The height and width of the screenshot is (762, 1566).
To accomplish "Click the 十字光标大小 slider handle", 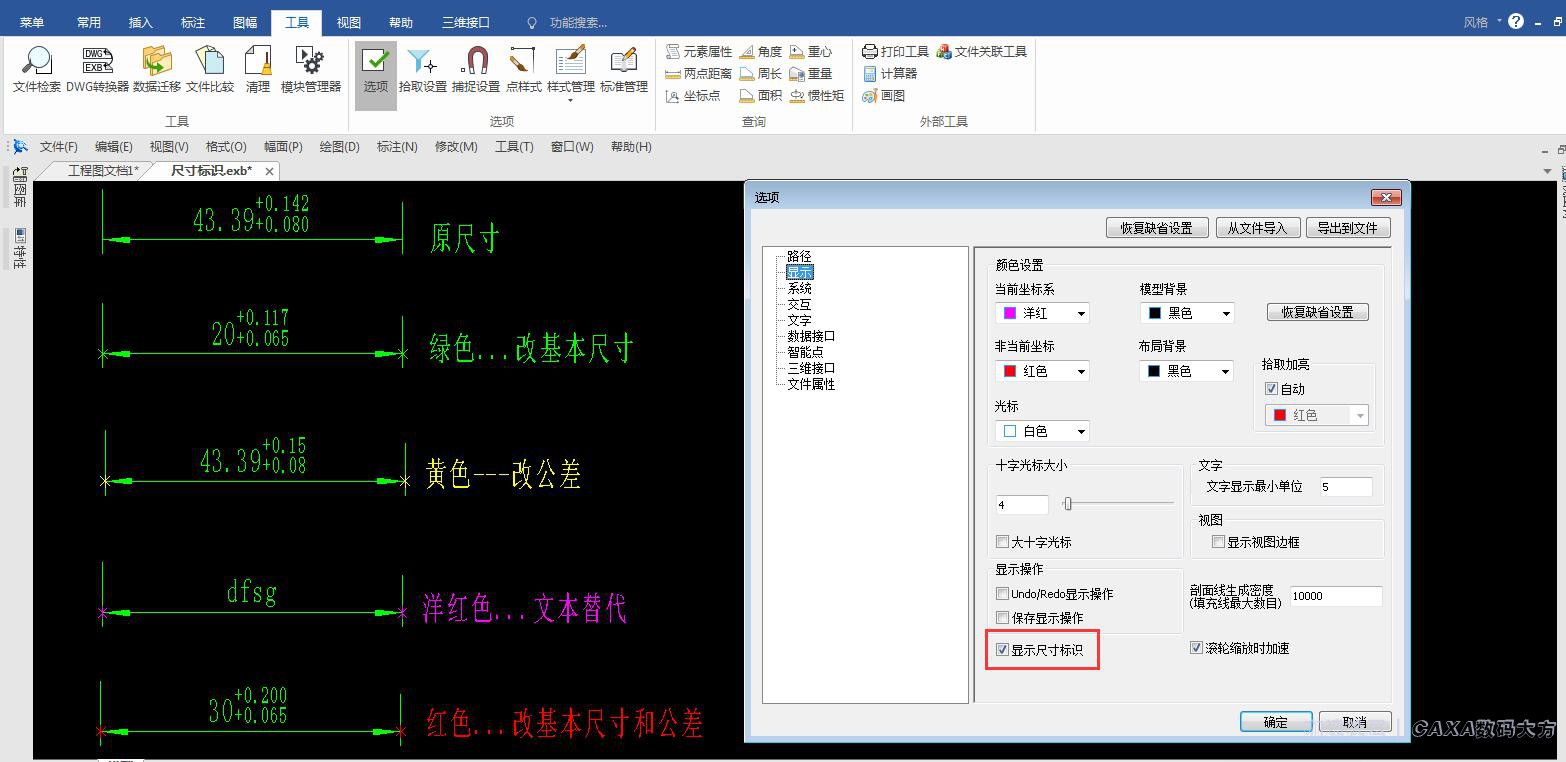I will click(1068, 503).
